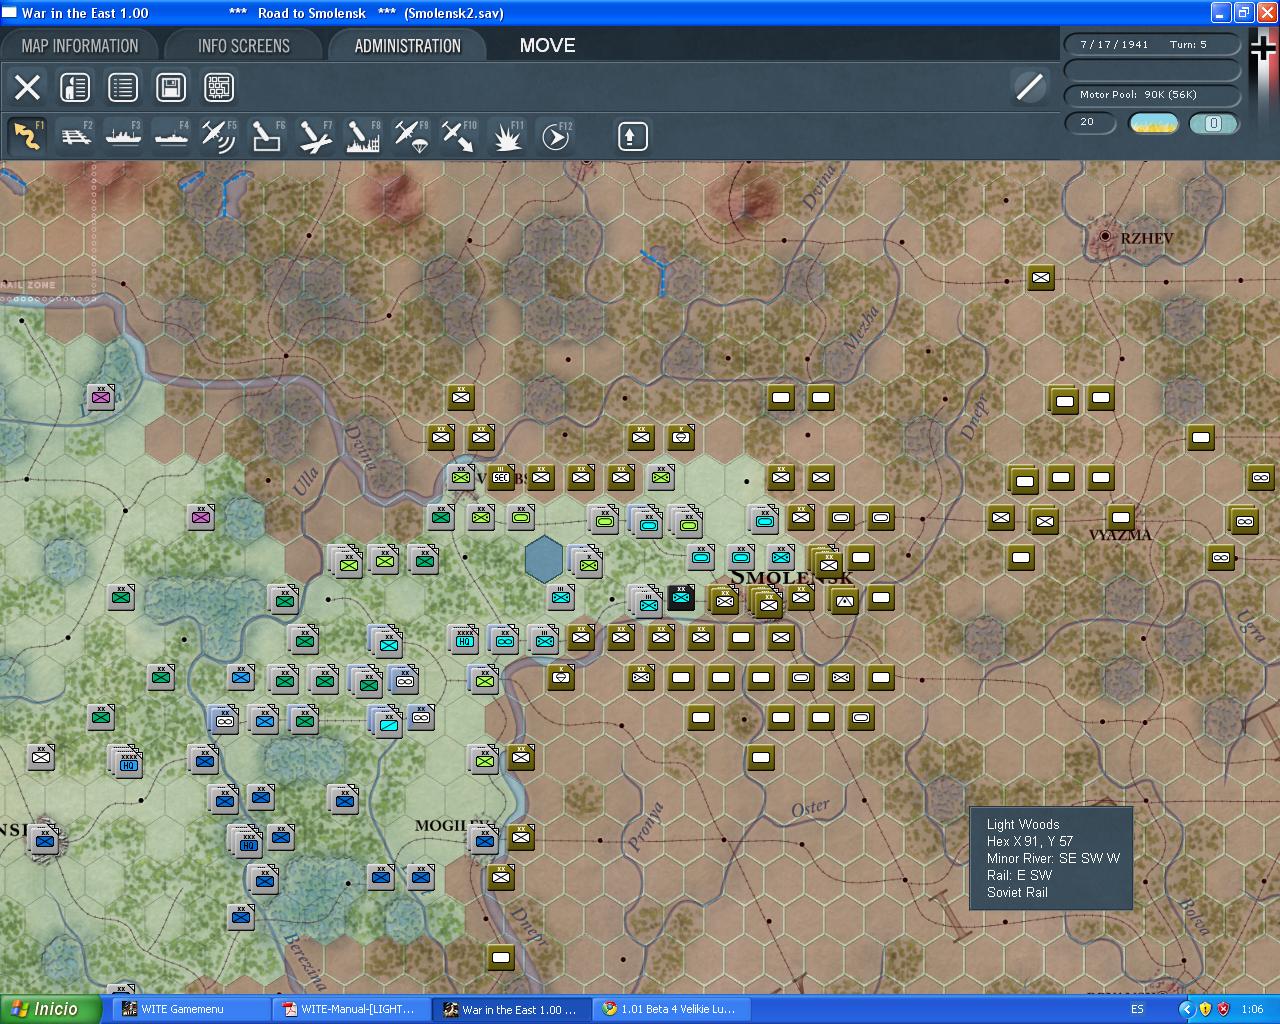Open the Inicio start button
This screenshot has width=1280, height=1024.
(x=50, y=1009)
